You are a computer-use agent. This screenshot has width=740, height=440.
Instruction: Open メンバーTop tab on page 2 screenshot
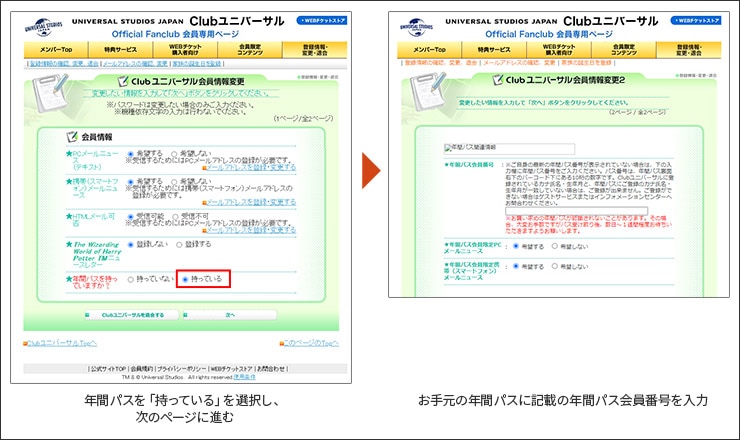pyautogui.click(x=429, y=50)
